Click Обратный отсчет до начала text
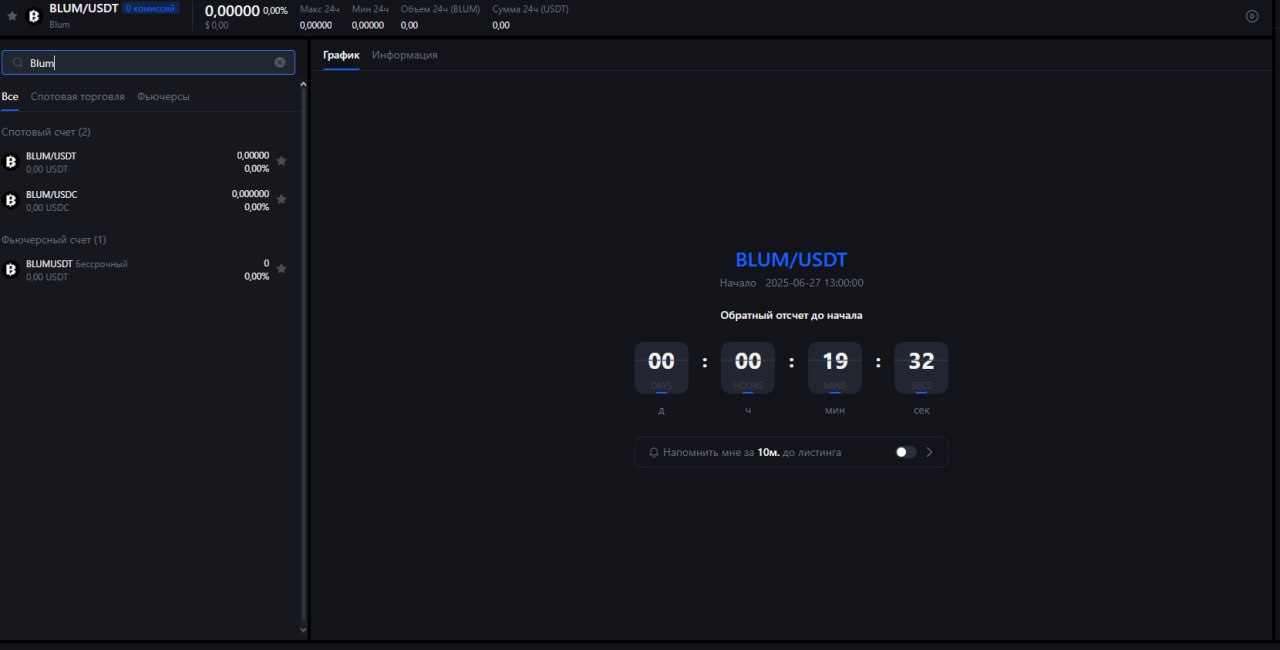 [x=791, y=315]
